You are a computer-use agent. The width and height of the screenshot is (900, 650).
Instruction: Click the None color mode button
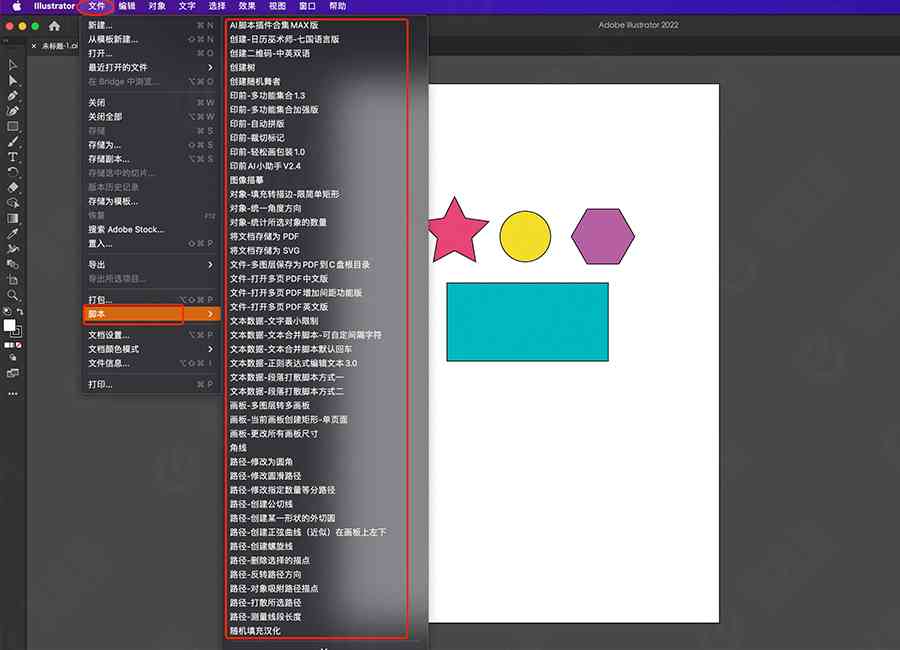(19, 345)
